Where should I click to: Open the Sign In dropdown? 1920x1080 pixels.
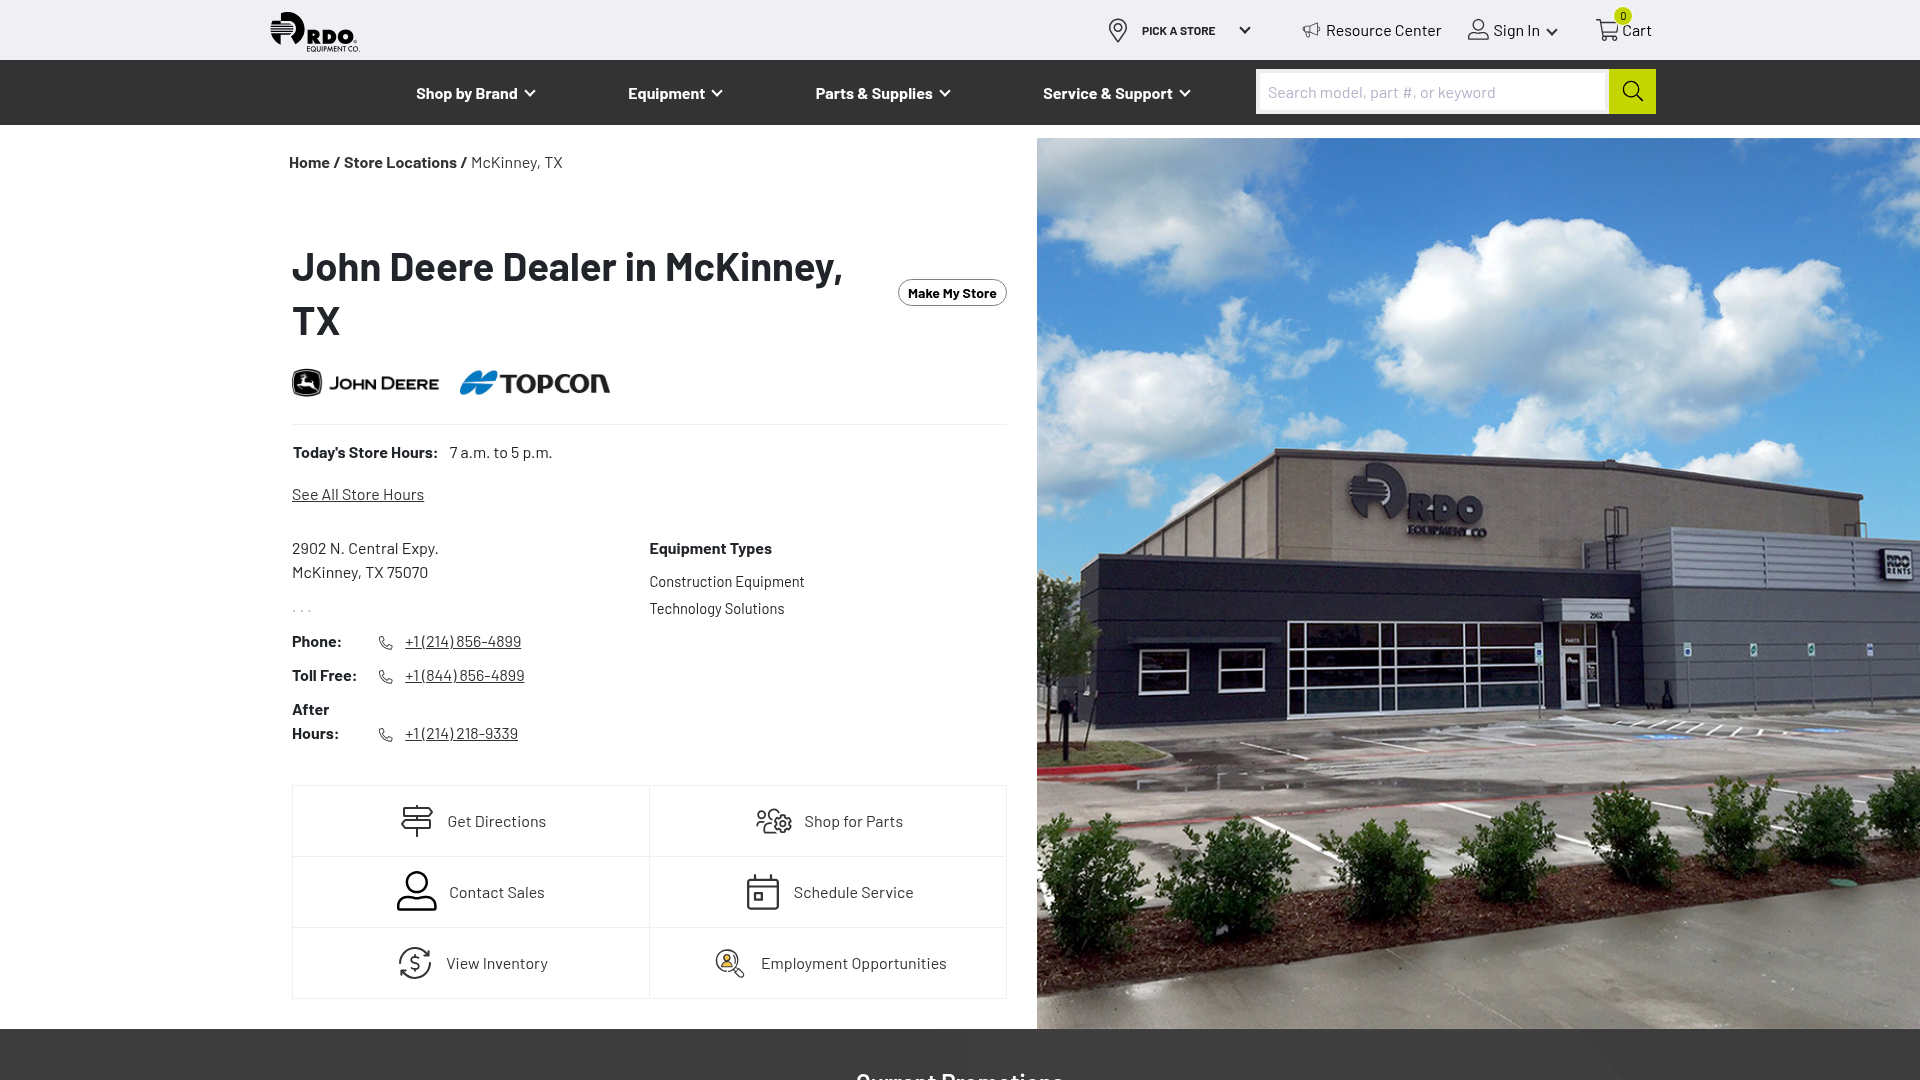(1513, 30)
